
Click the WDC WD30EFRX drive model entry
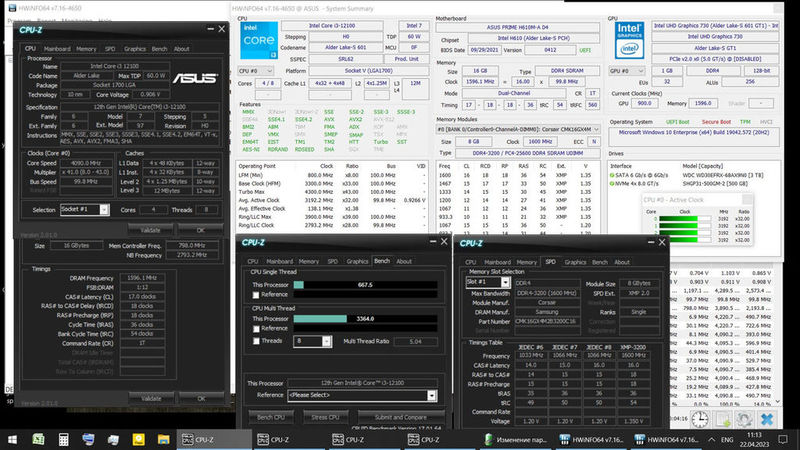point(723,175)
